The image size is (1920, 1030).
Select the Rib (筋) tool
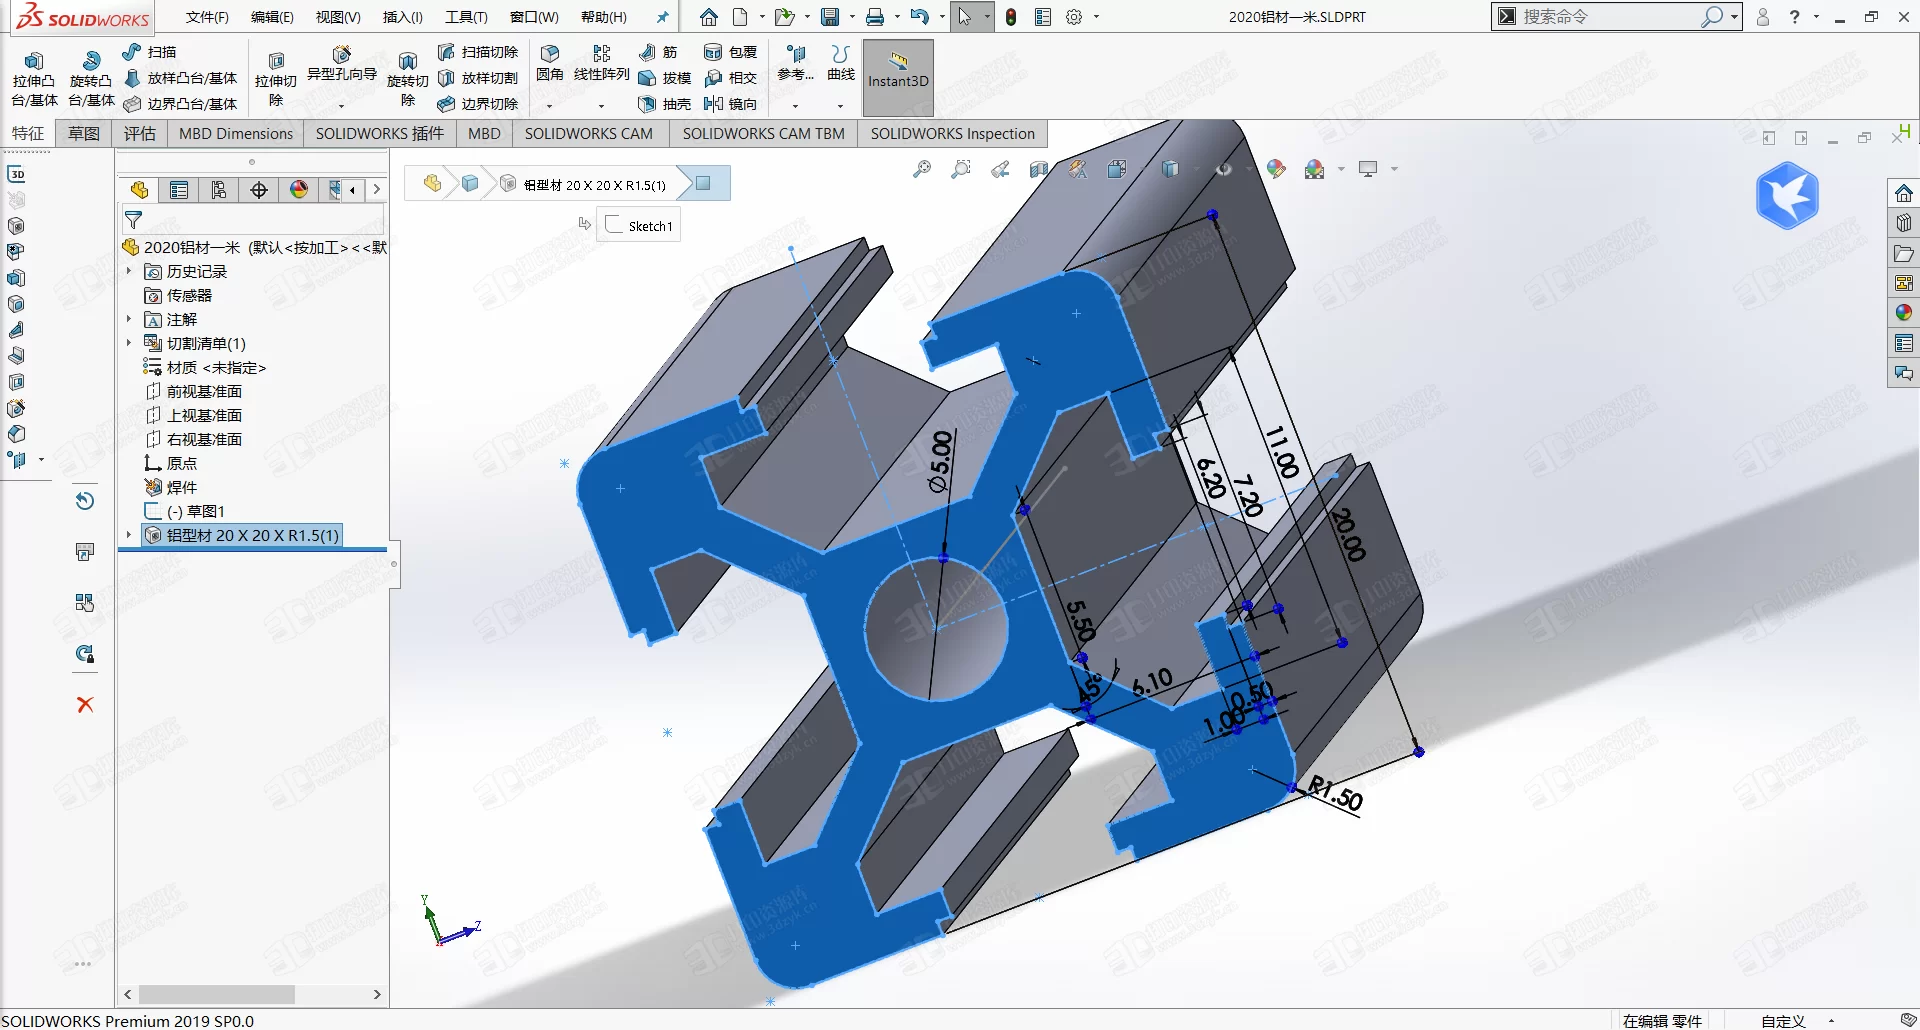pos(658,52)
